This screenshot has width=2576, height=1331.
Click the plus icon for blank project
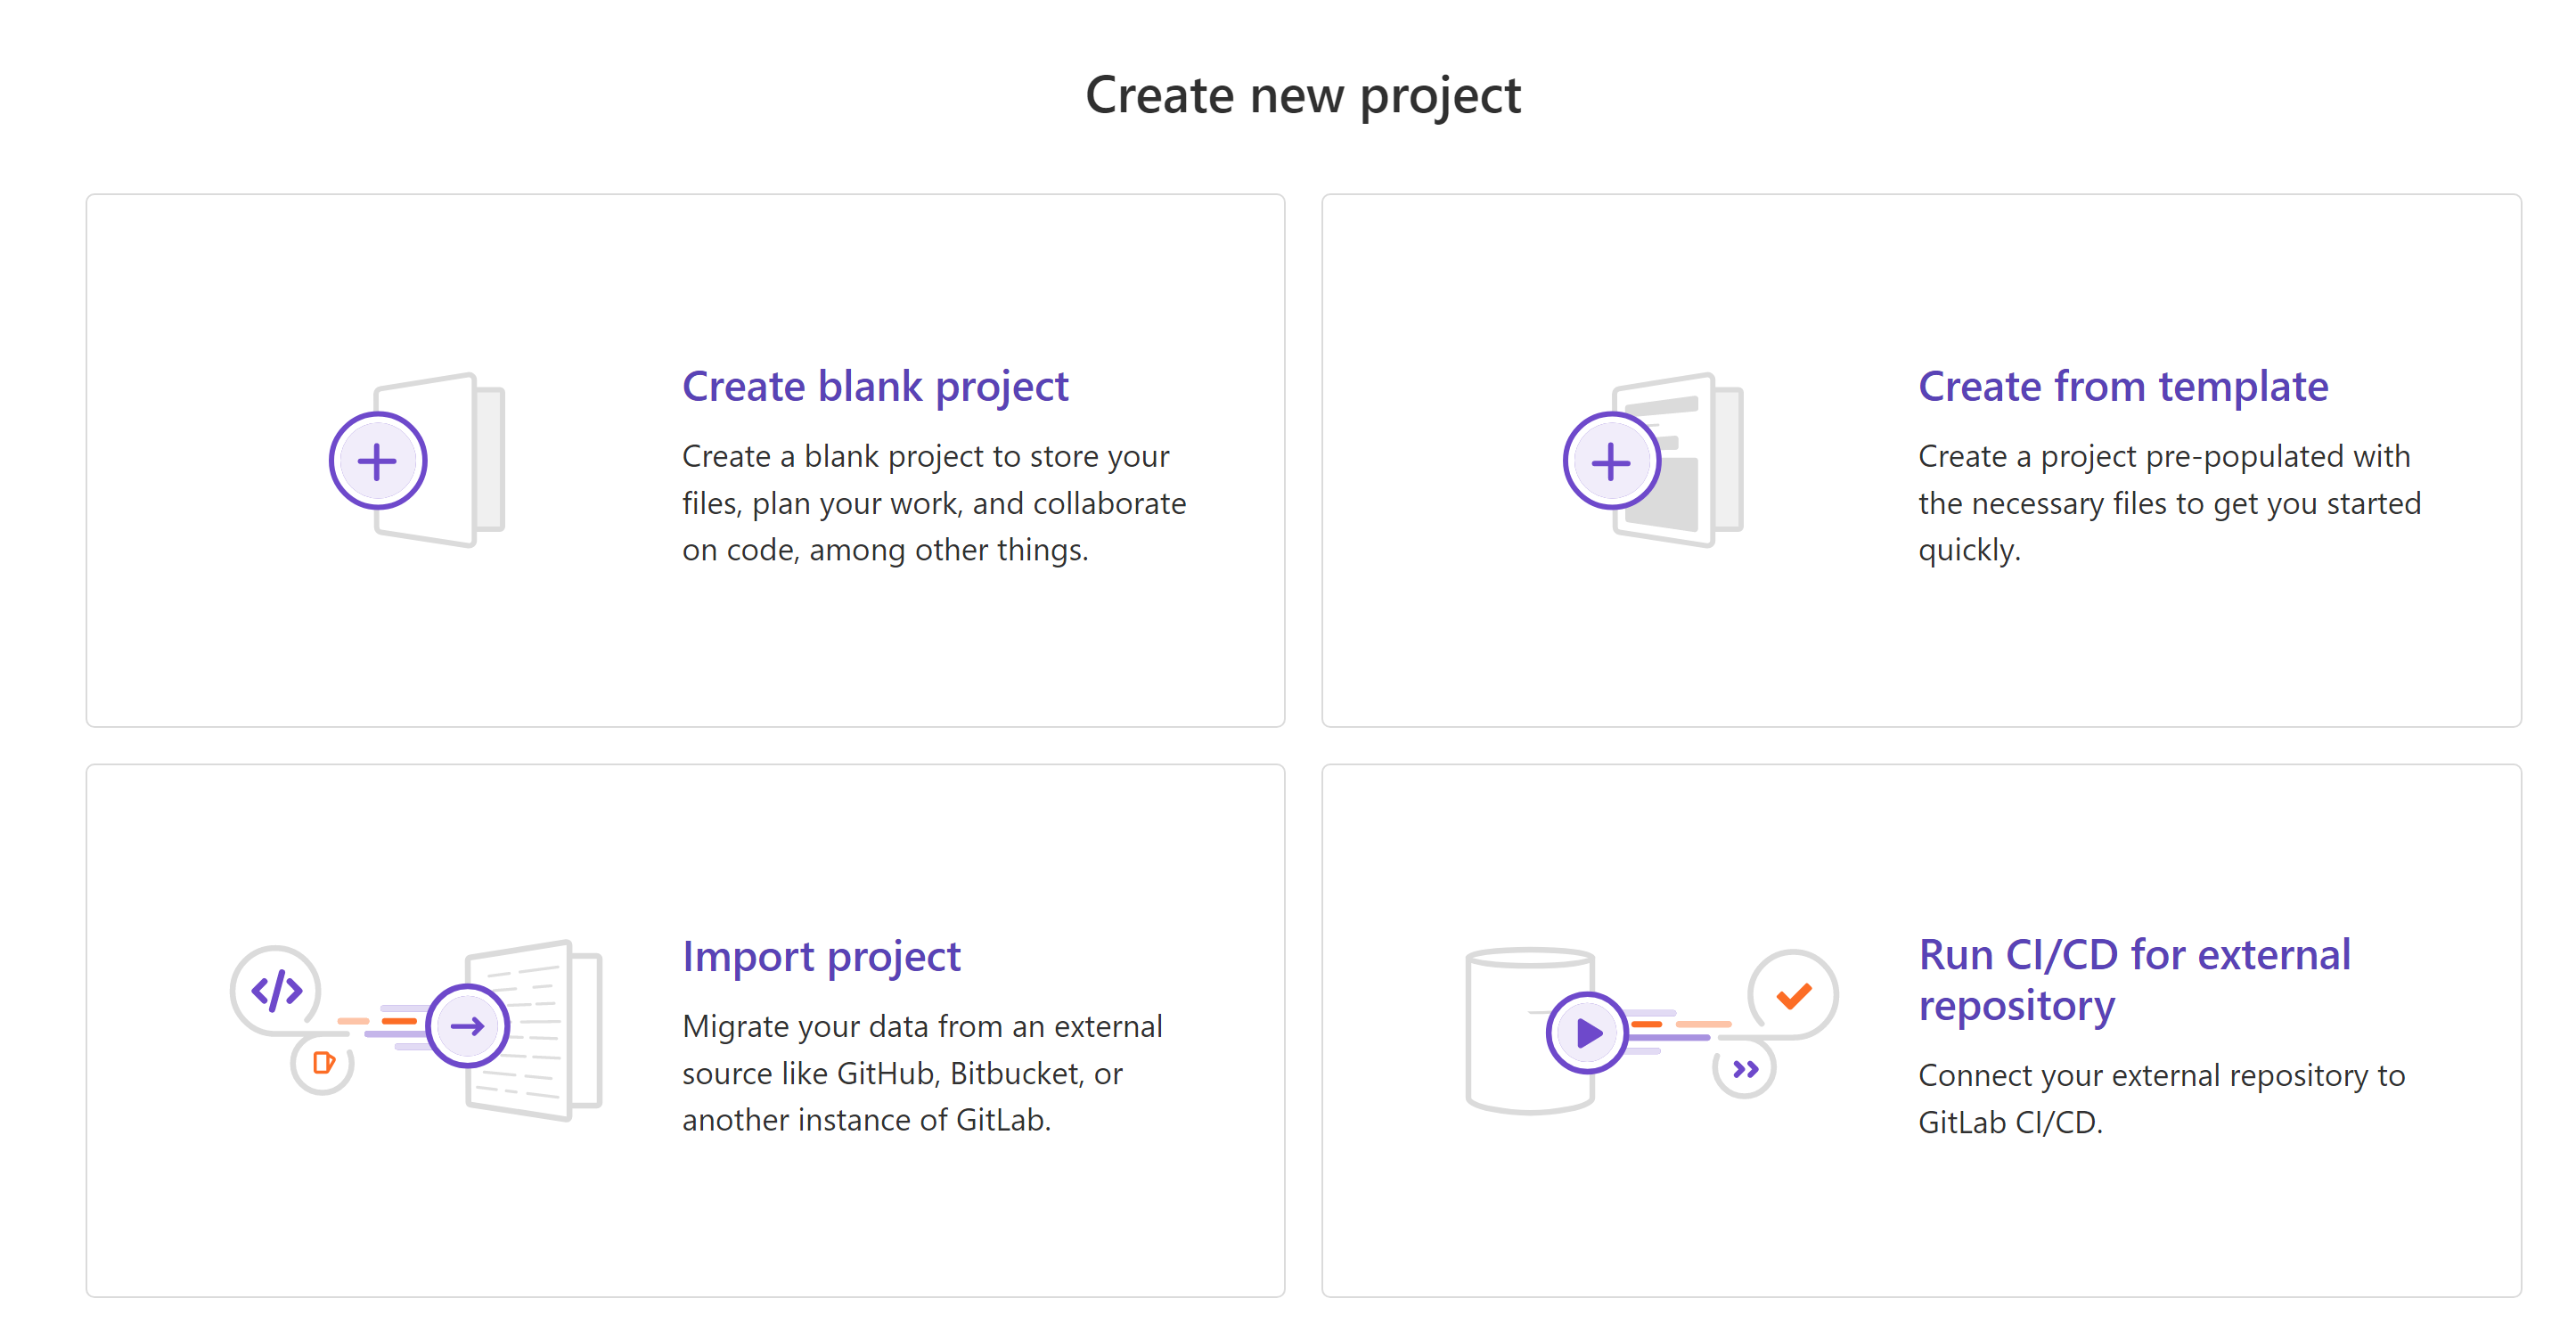378,461
